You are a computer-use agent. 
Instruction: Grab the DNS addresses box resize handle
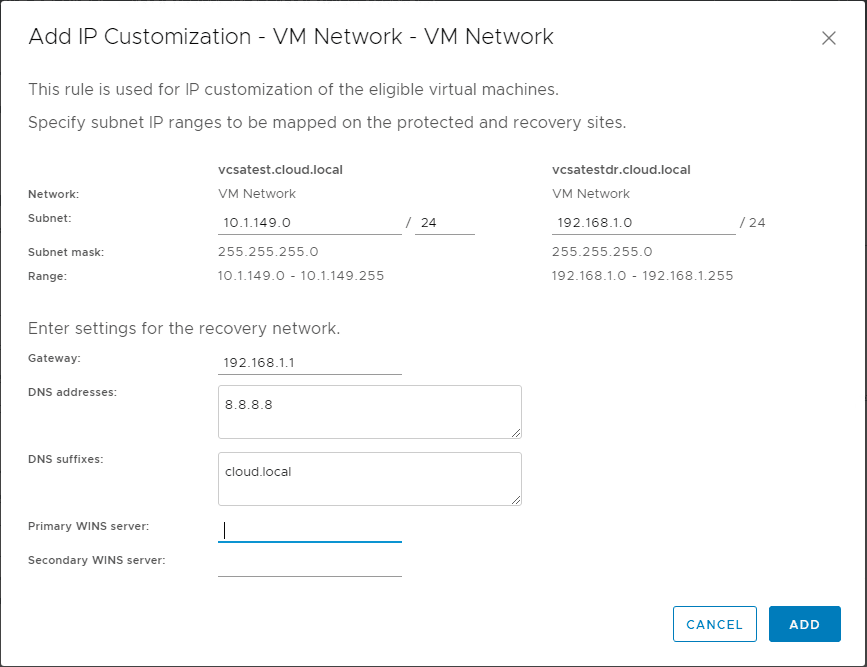tap(517, 433)
